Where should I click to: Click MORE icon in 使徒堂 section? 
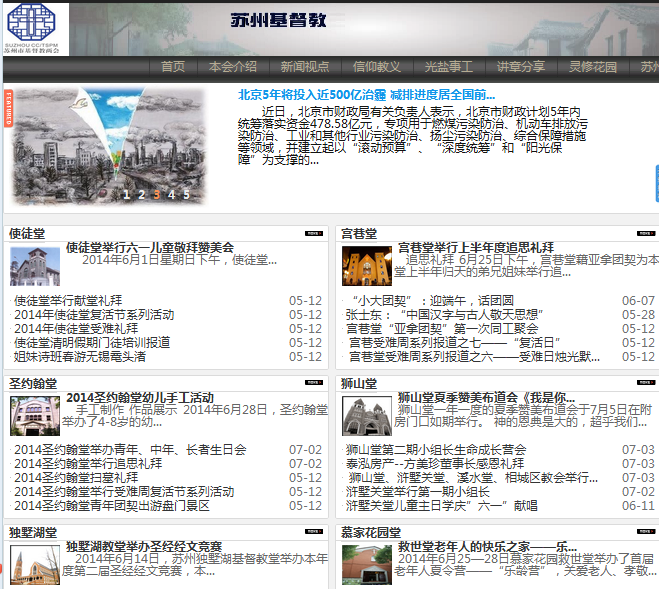coord(314,233)
